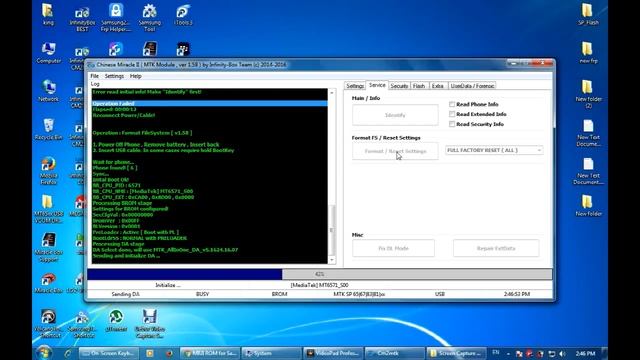Click the volume icon in system tray
This screenshot has width=640, height=360.
(562, 353)
